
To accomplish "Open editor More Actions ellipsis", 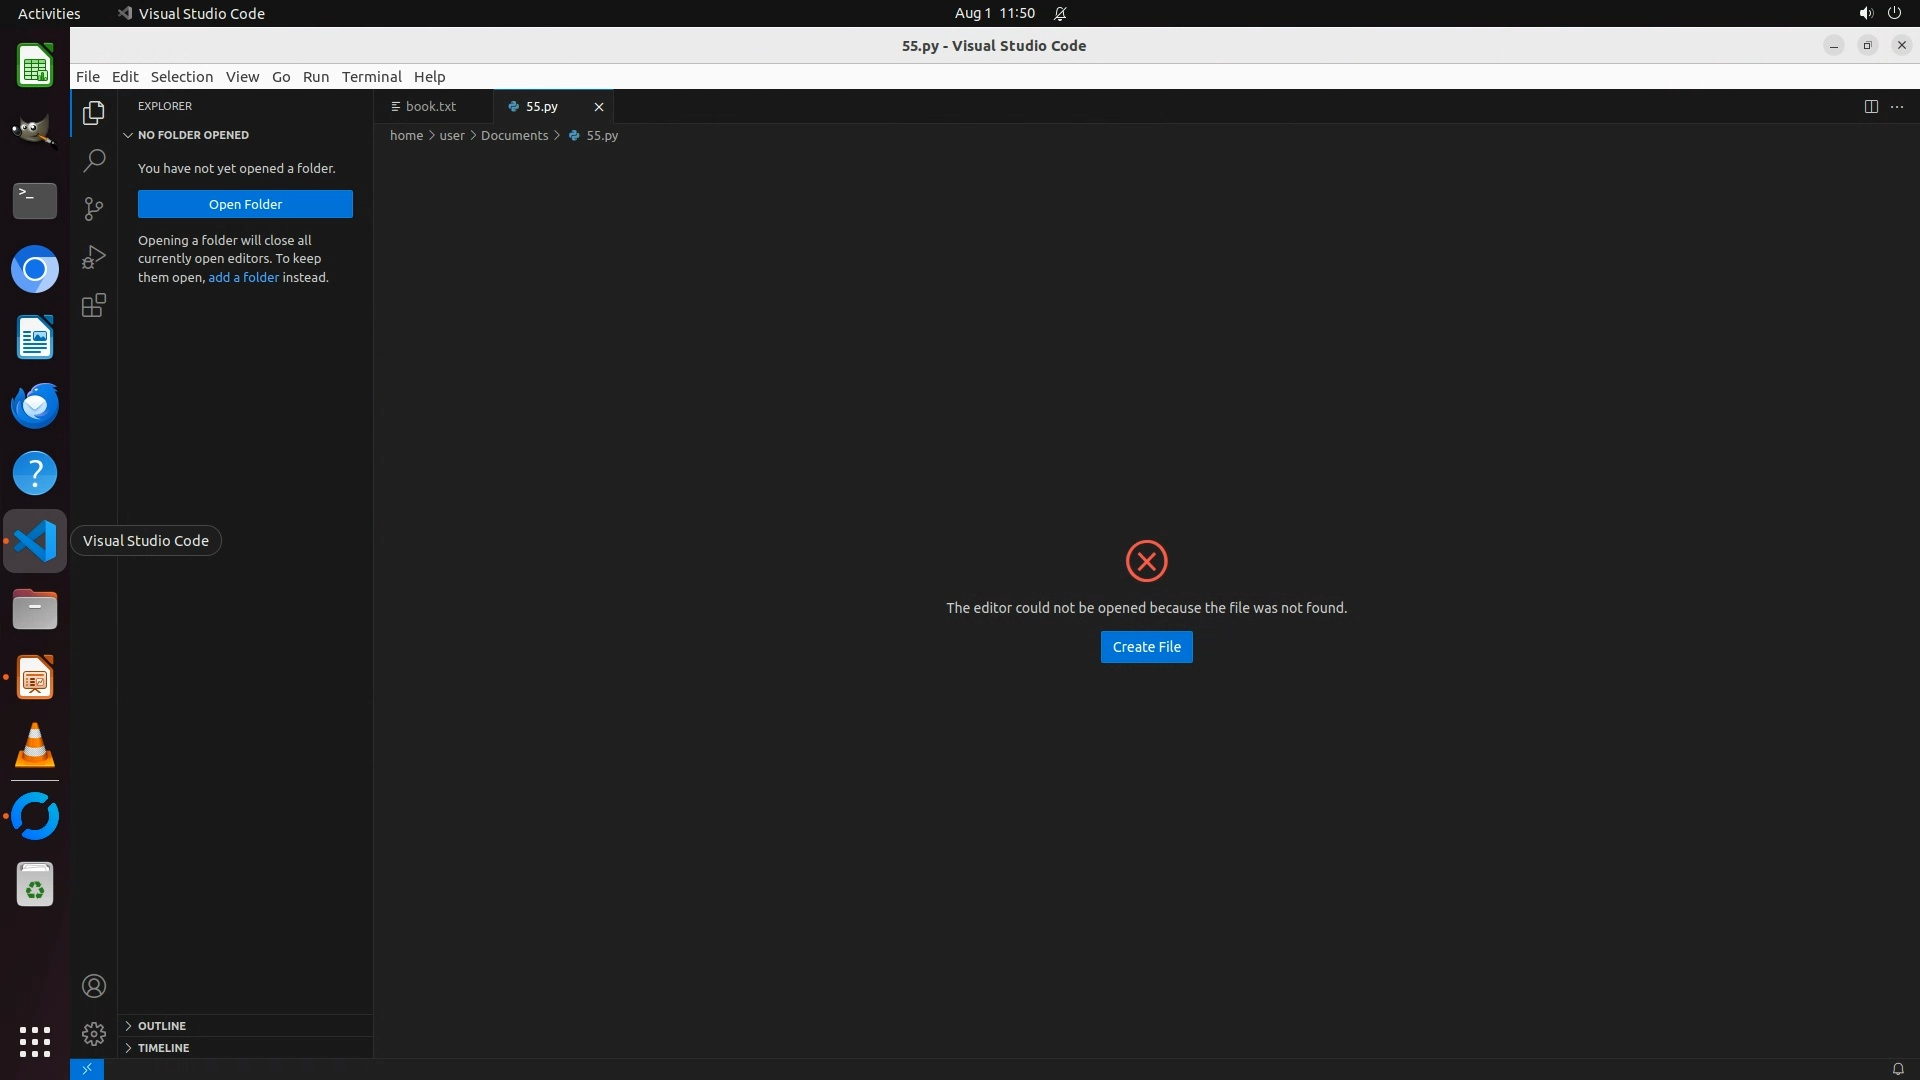I will [x=1897, y=106].
